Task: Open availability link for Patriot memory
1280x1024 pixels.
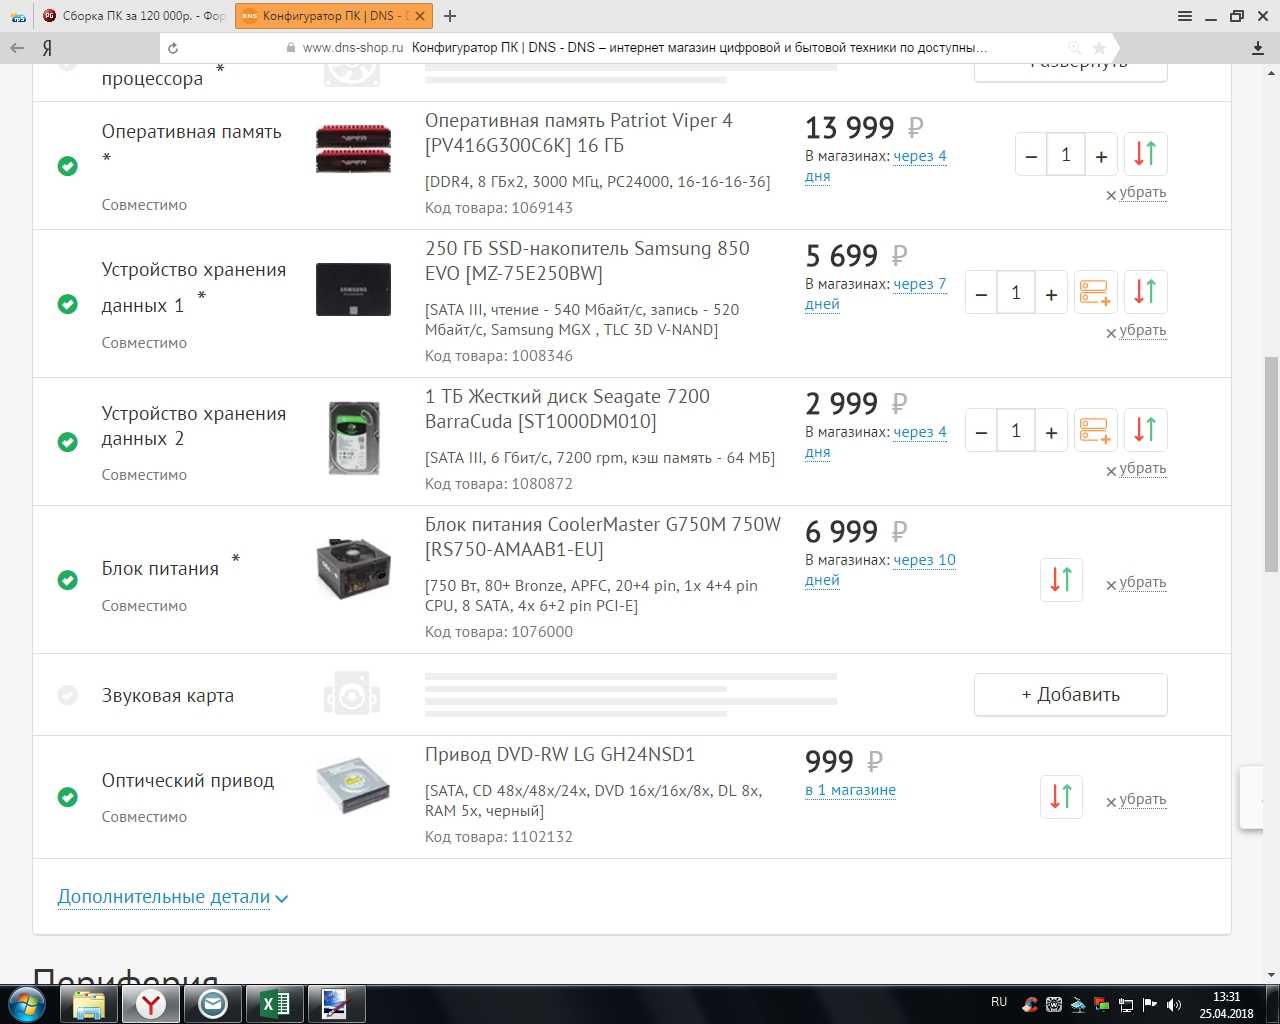Action: [x=919, y=157]
